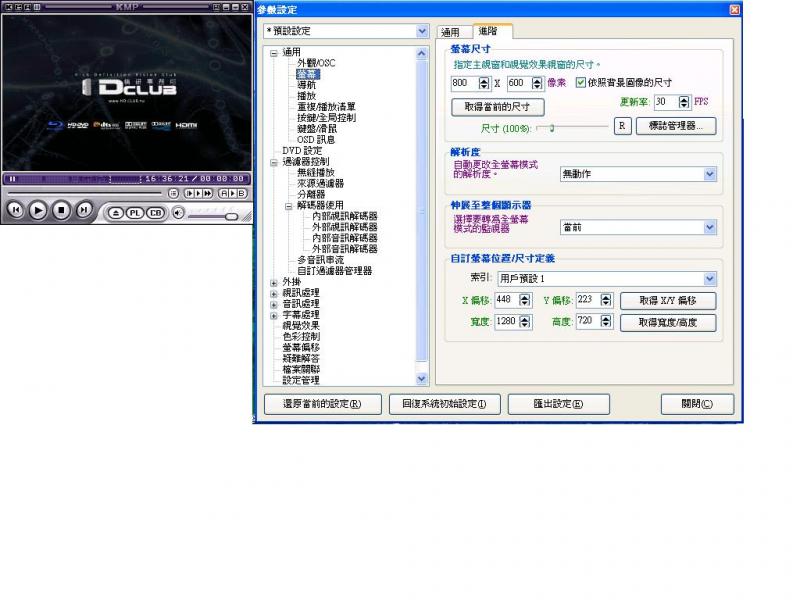Image resolution: width=800 pixels, height=600 pixels.
Task: Select 內部視訊解碼器 in the tree
Action: tap(344, 216)
